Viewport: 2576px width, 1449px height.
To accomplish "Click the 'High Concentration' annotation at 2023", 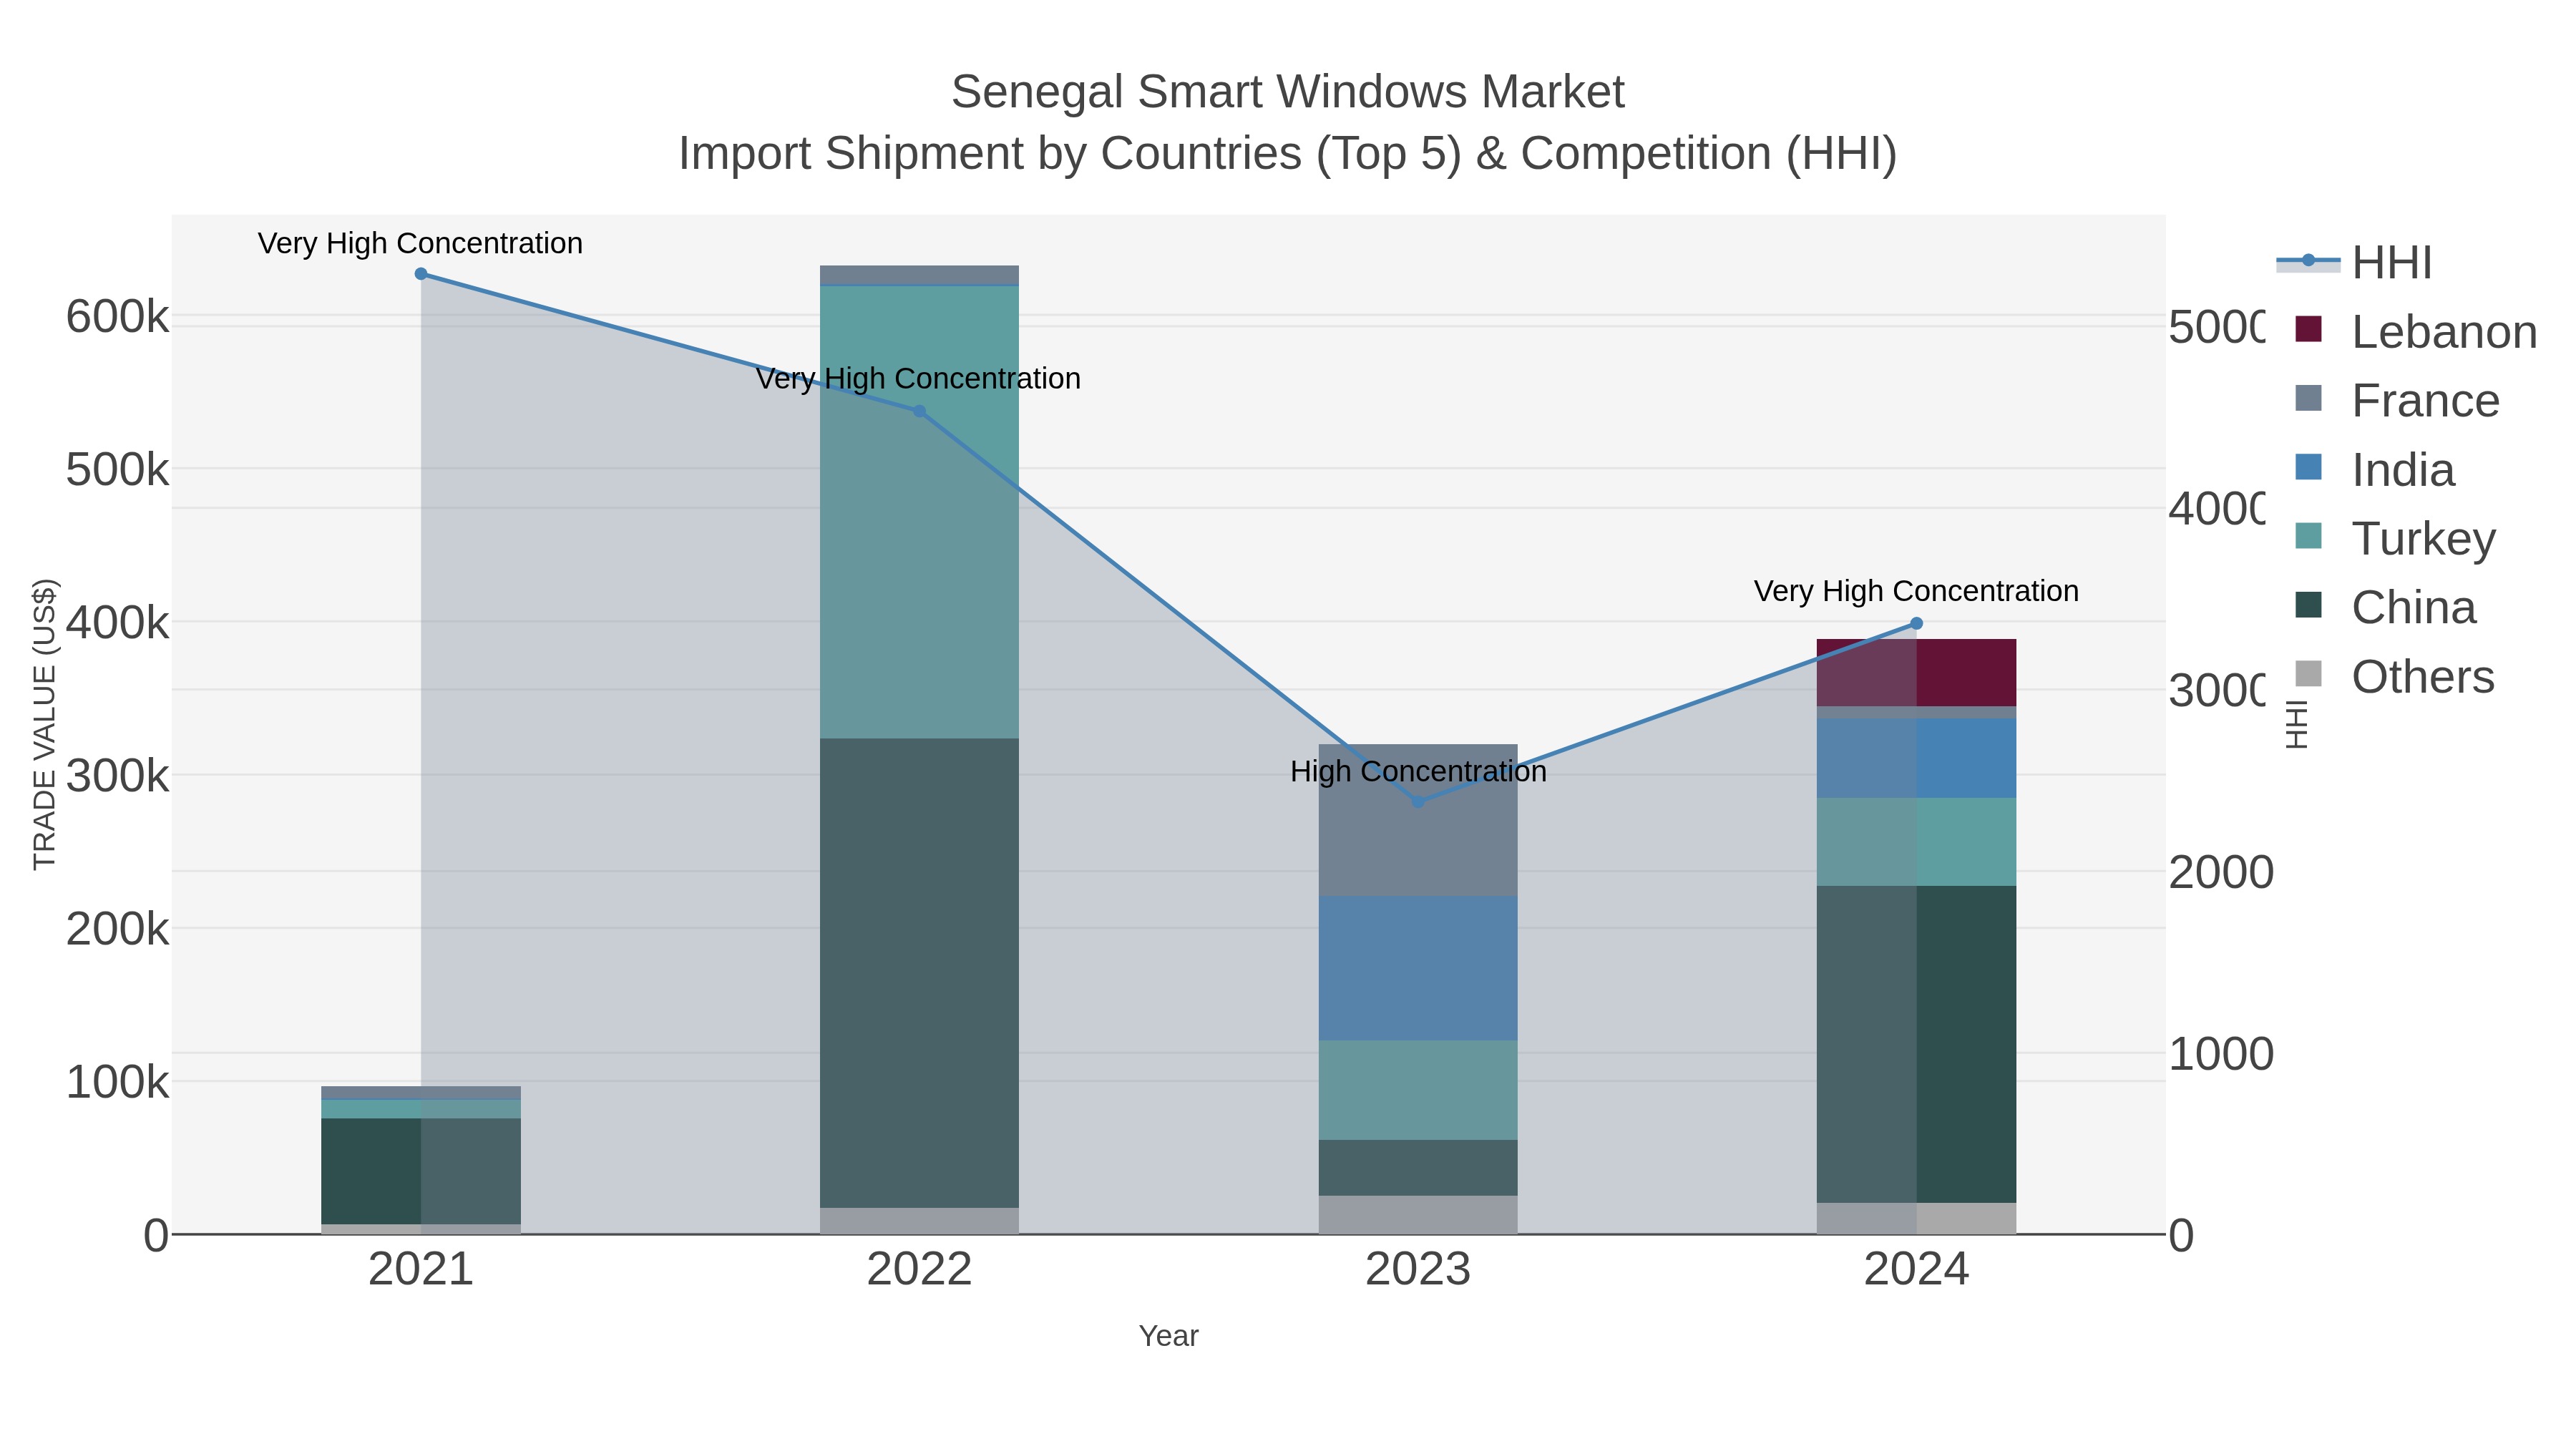I will [x=1418, y=772].
